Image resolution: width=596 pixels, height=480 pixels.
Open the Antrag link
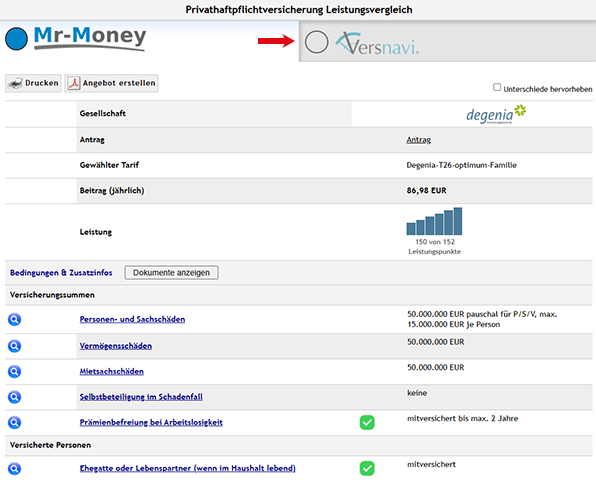click(418, 140)
